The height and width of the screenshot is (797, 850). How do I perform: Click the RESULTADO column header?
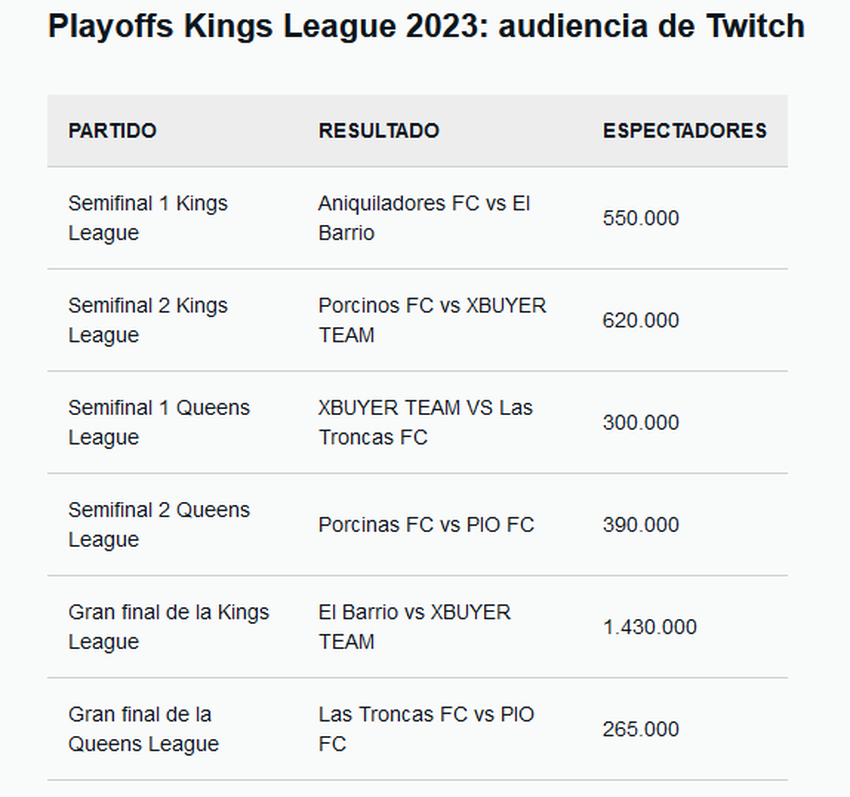tap(378, 131)
